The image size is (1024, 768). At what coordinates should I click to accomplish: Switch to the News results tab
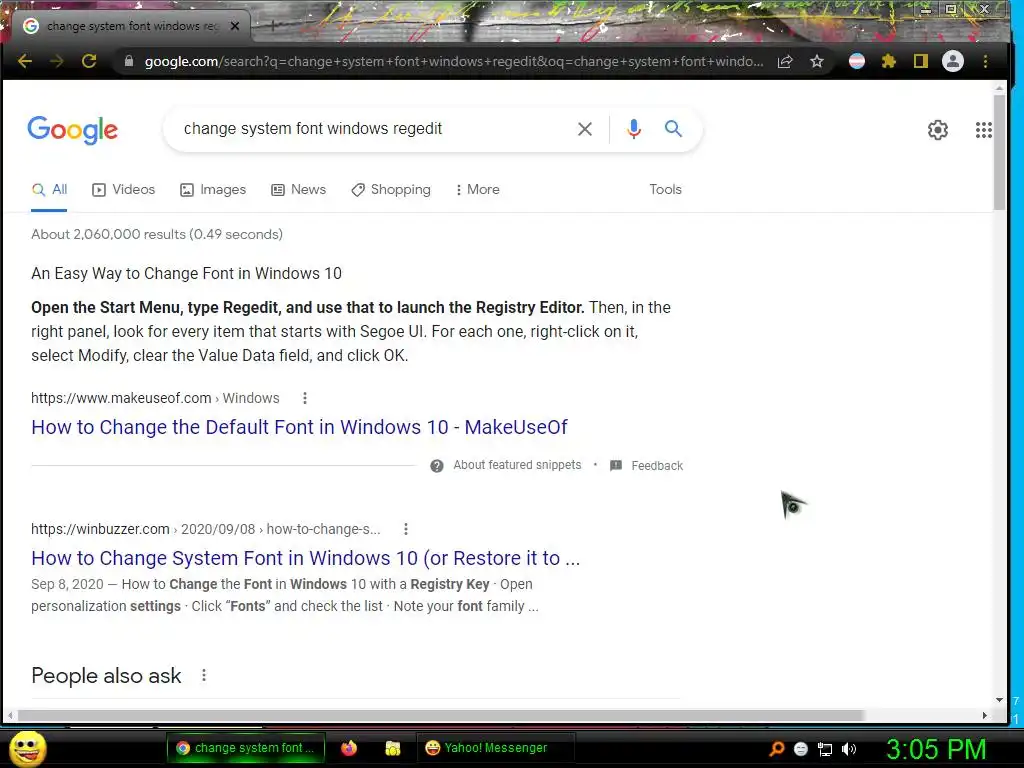(298, 190)
